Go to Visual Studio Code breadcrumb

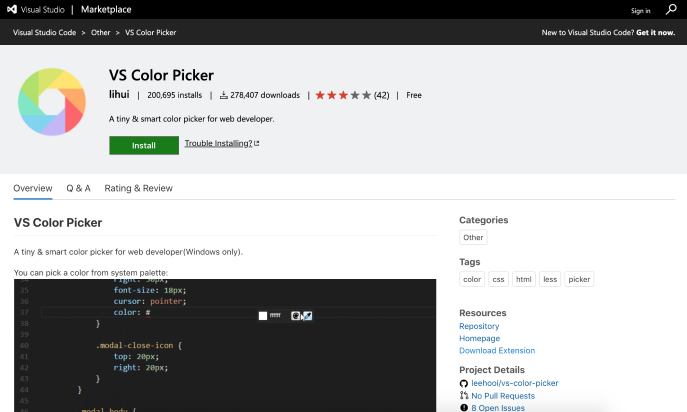coord(44,32)
